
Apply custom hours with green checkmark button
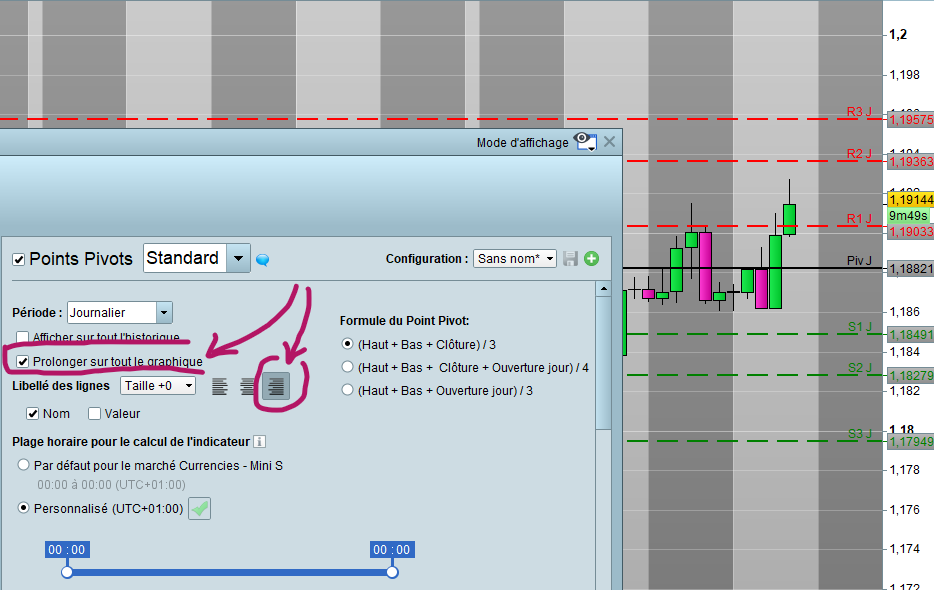[200, 509]
